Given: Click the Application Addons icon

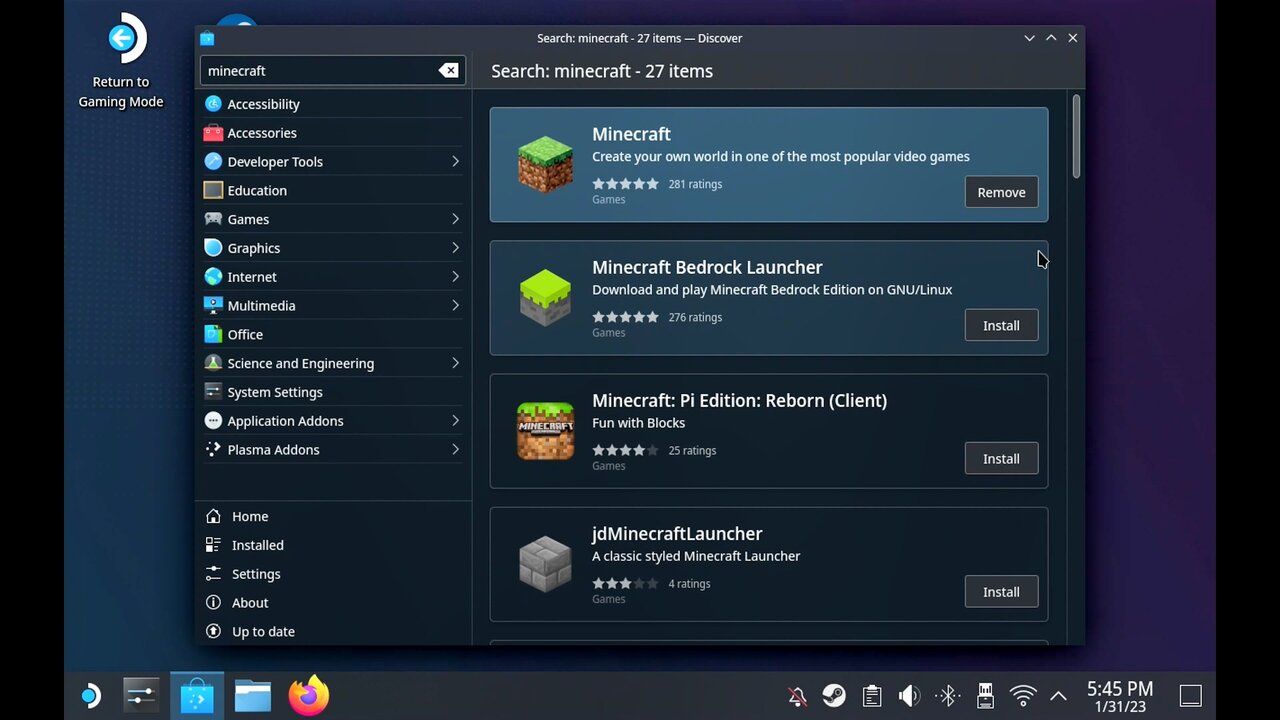Looking at the screenshot, I should click(213, 420).
